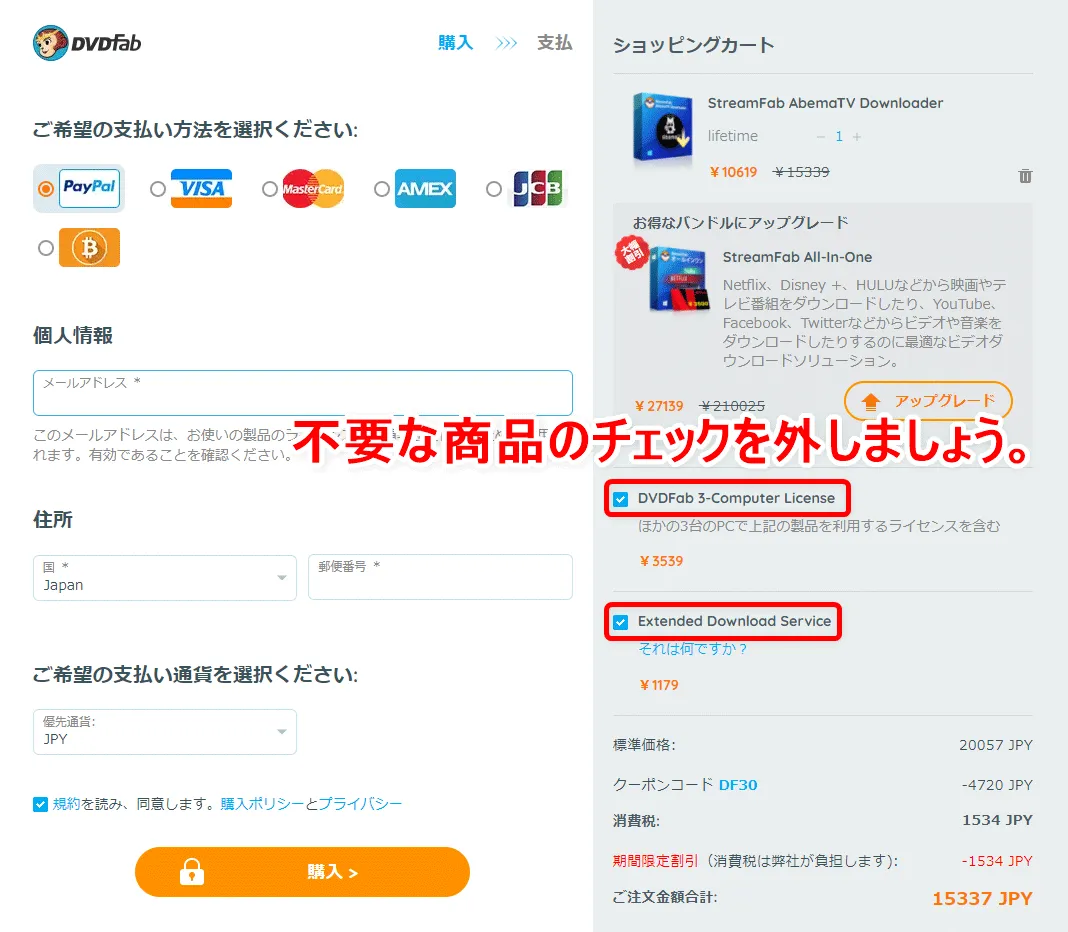Uncheck DVDFab 3-Computer License checkbox

[x=621, y=499]
